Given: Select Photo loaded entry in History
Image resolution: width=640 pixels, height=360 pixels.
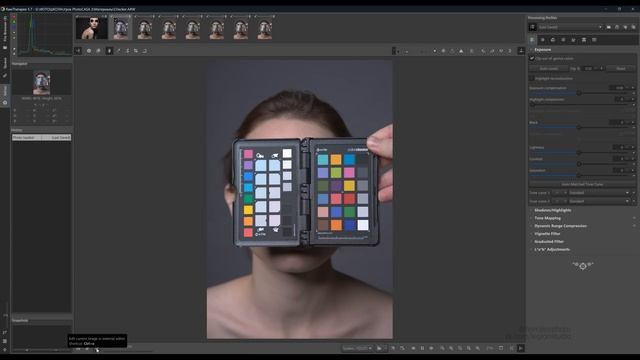Looking at the screenshot, I should click(x=42, y=138).
